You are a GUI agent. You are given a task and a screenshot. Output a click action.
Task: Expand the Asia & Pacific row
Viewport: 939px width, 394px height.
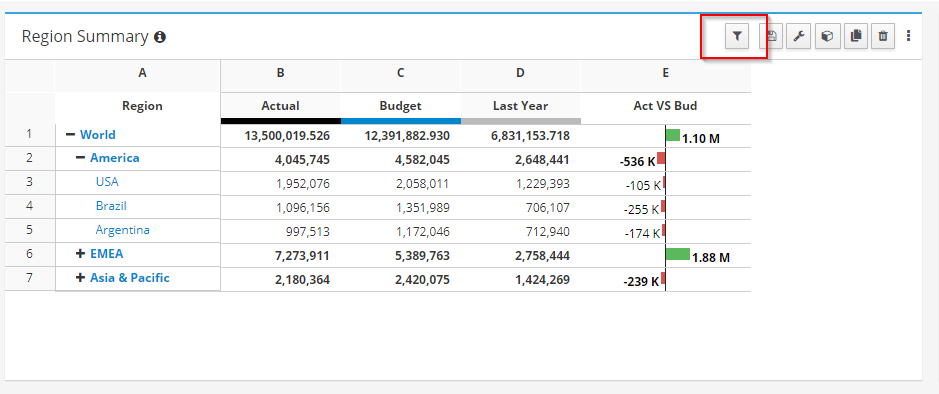[x=80, y=278]
